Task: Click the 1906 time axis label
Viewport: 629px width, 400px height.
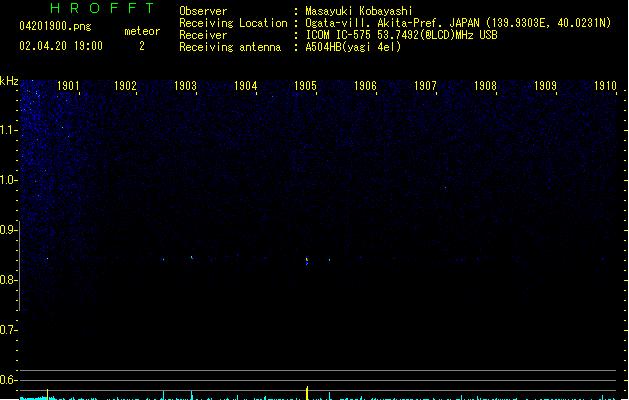Action: (x=365, y=86)
